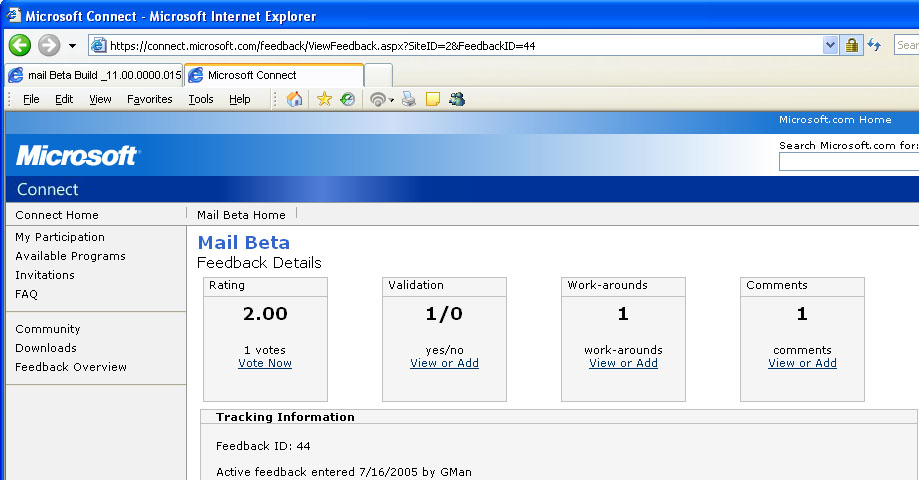Open the Help menu
This screenshot has height=480, width=919.
240,99
